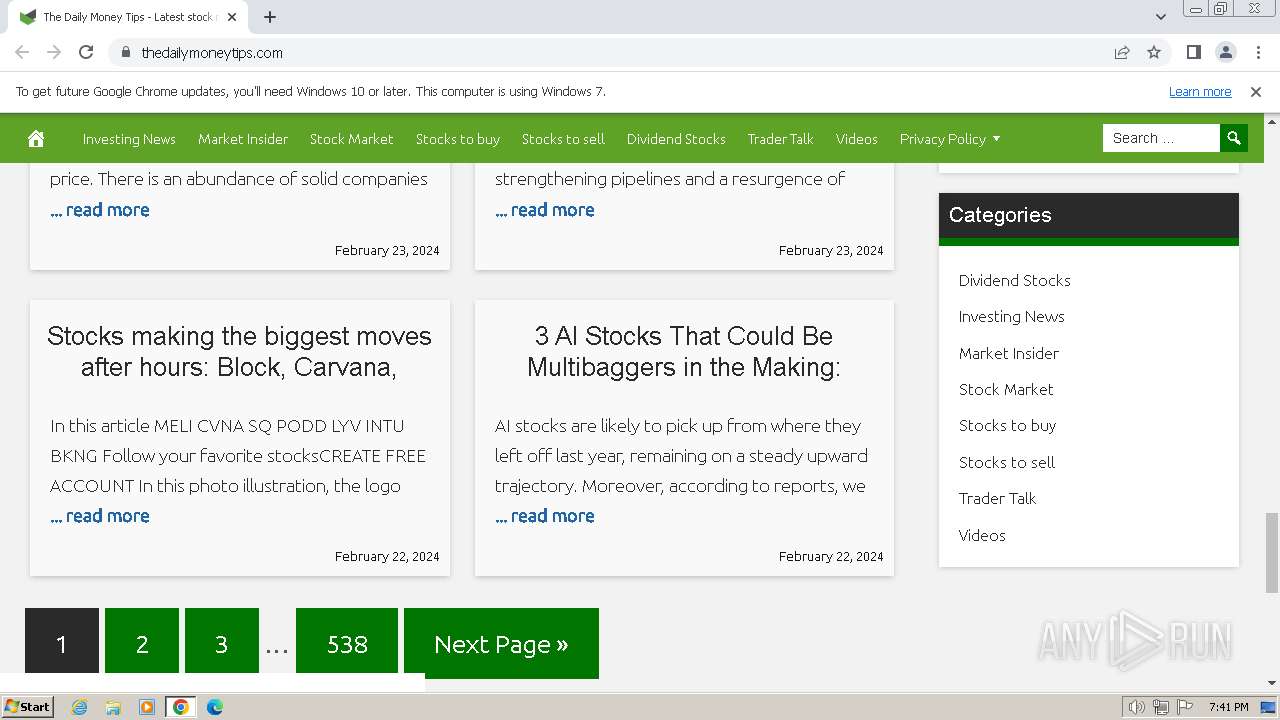The image size is (1280, 720).
Task: Click the Chrome taskbar icon
Action: 181,707
